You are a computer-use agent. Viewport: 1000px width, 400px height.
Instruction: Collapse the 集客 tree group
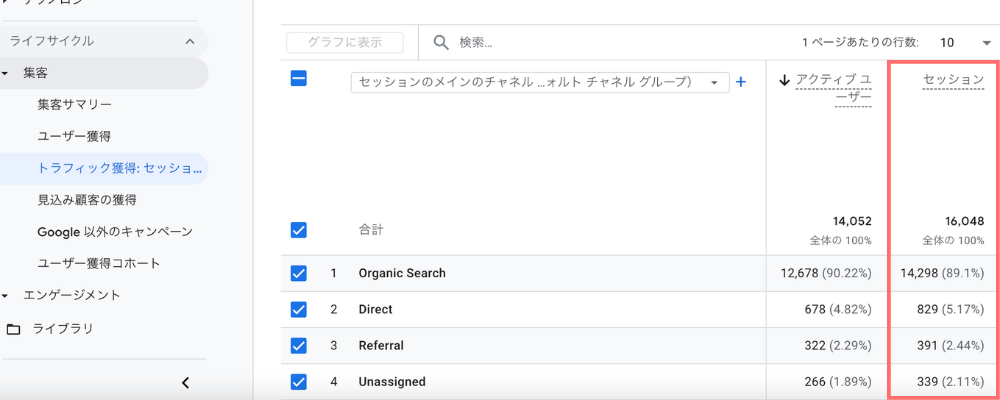pyautogui.click(x=5, y=73)
